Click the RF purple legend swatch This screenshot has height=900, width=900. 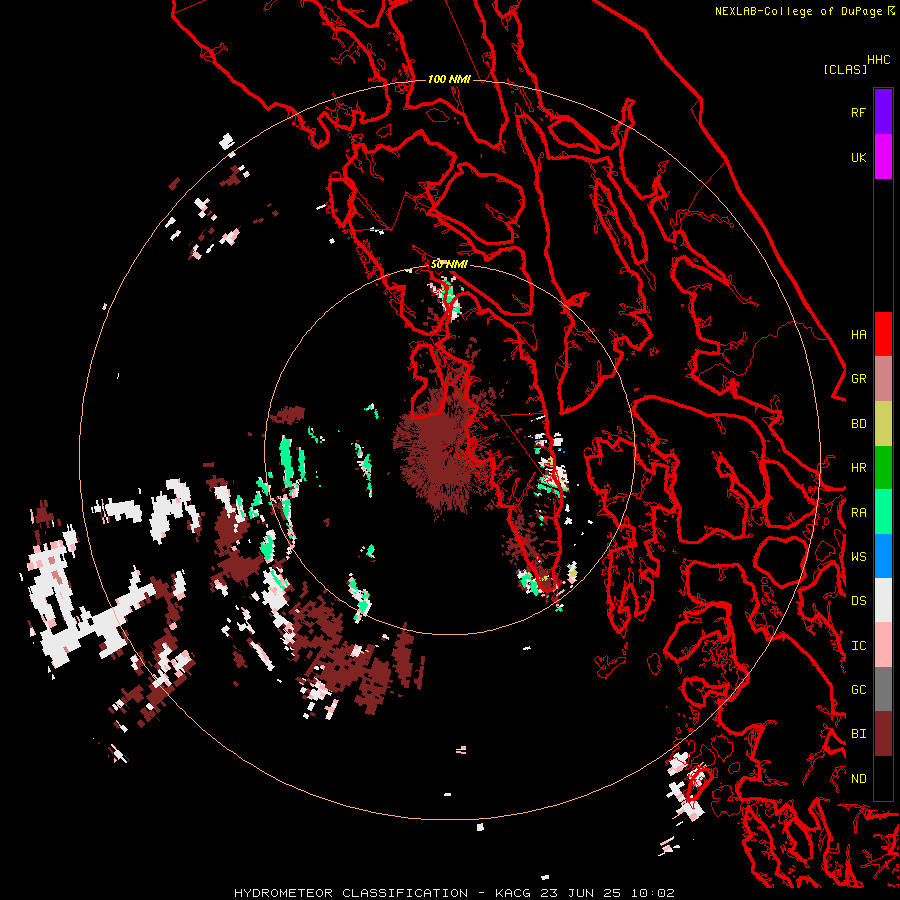tap(883, 112)
